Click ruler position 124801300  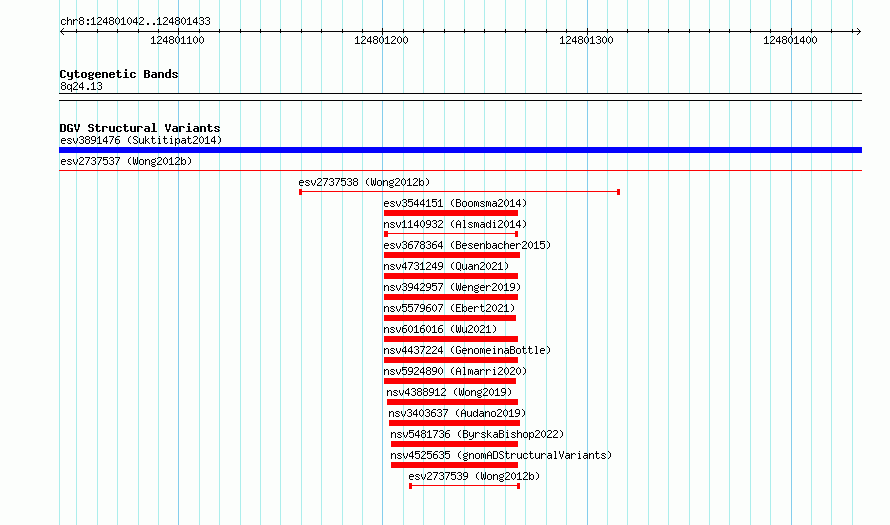[586, 40]
